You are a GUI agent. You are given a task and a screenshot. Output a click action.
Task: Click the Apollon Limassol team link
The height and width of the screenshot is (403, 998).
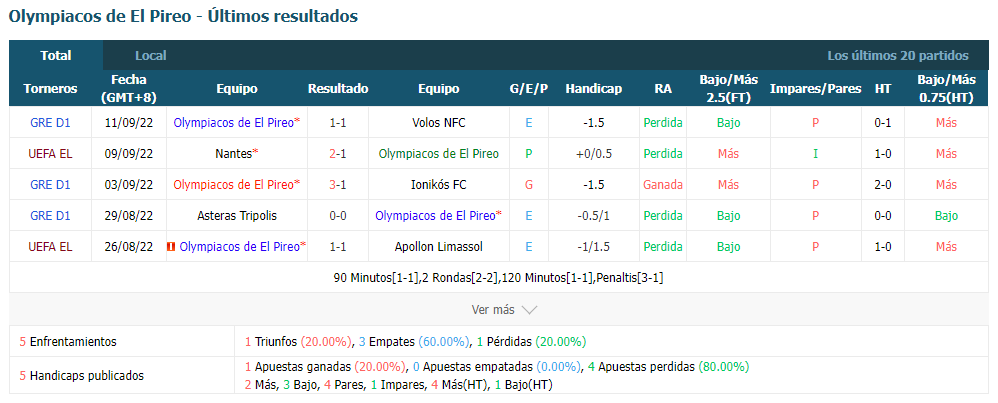coord(439,247)
